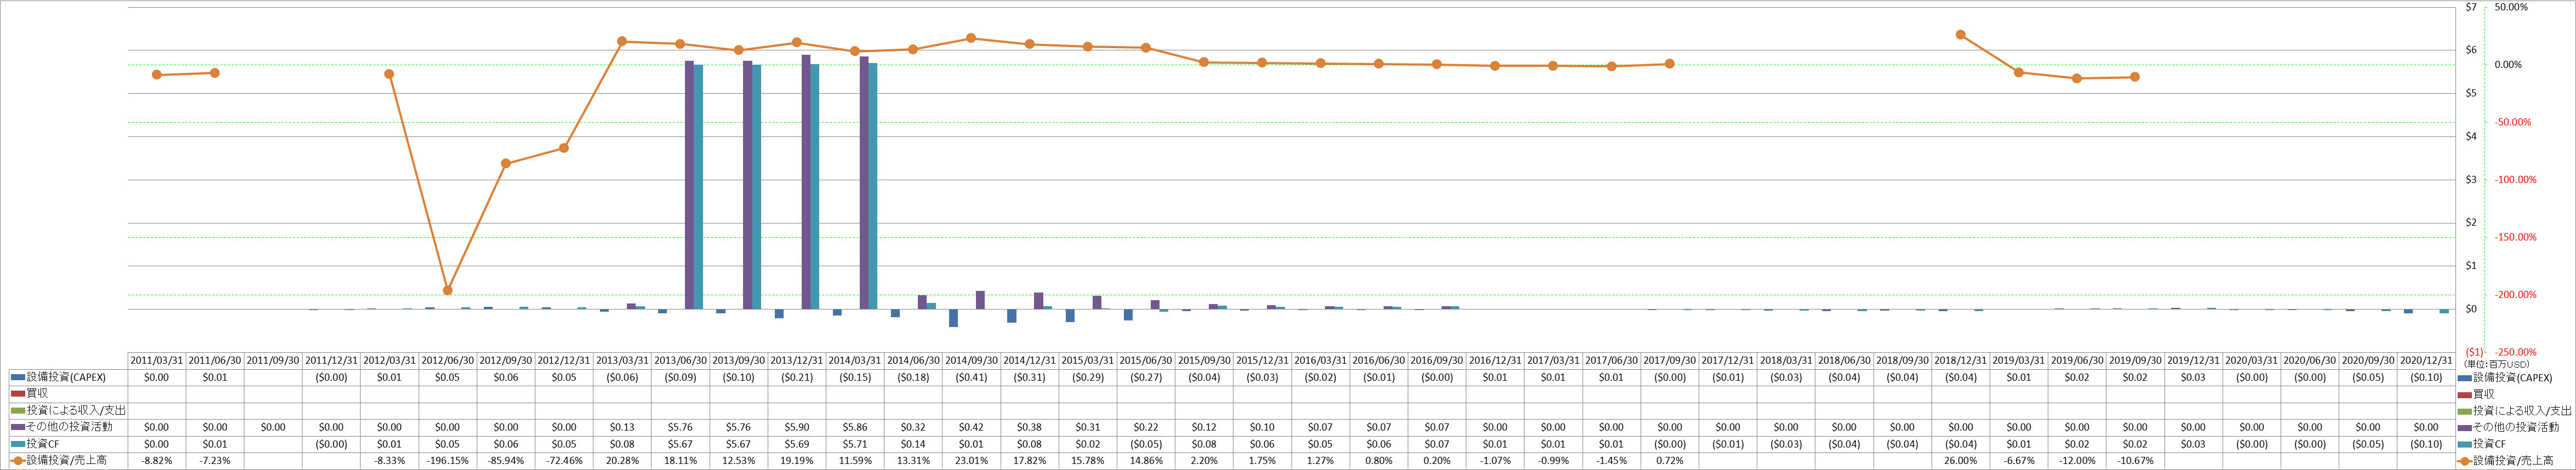
Task: Click the left-side 買収 row header
Action: (x=68, y=394)
